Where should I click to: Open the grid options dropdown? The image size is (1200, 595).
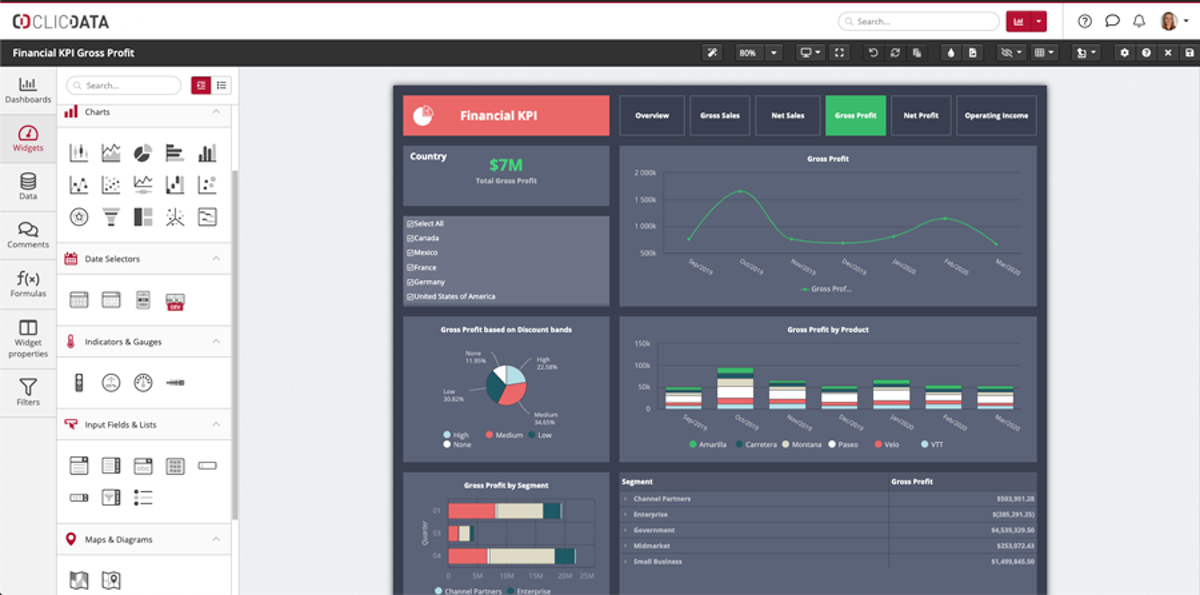coord(1045,53)
